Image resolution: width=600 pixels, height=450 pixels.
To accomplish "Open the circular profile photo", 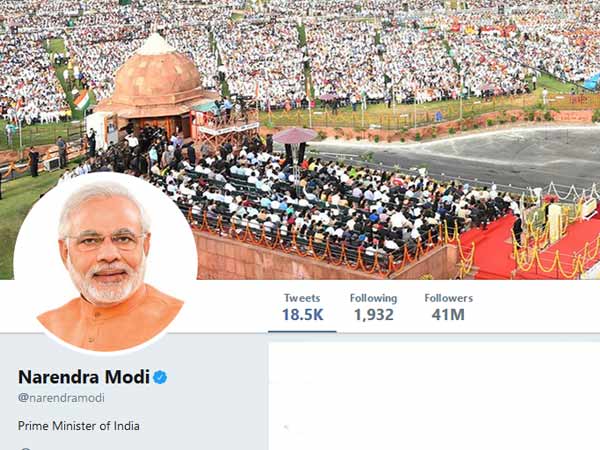I will 105,264.
